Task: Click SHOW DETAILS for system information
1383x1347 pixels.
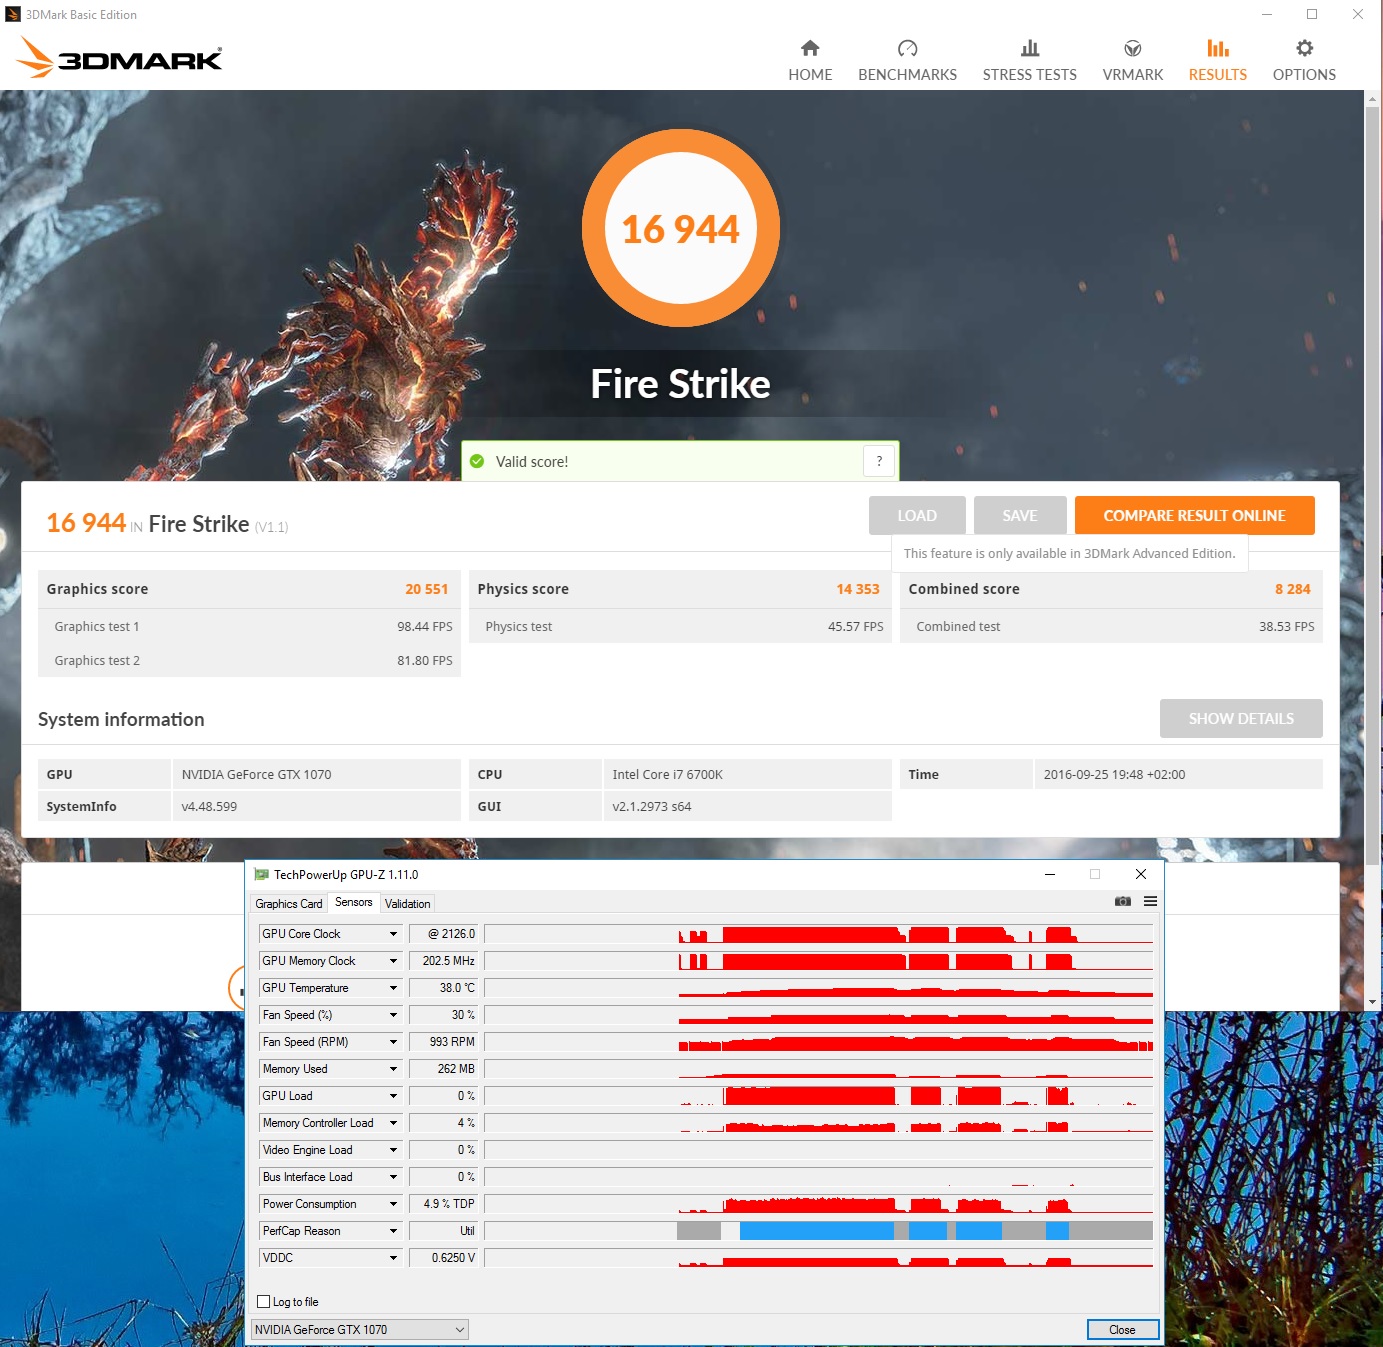Action: point(1241,718)
